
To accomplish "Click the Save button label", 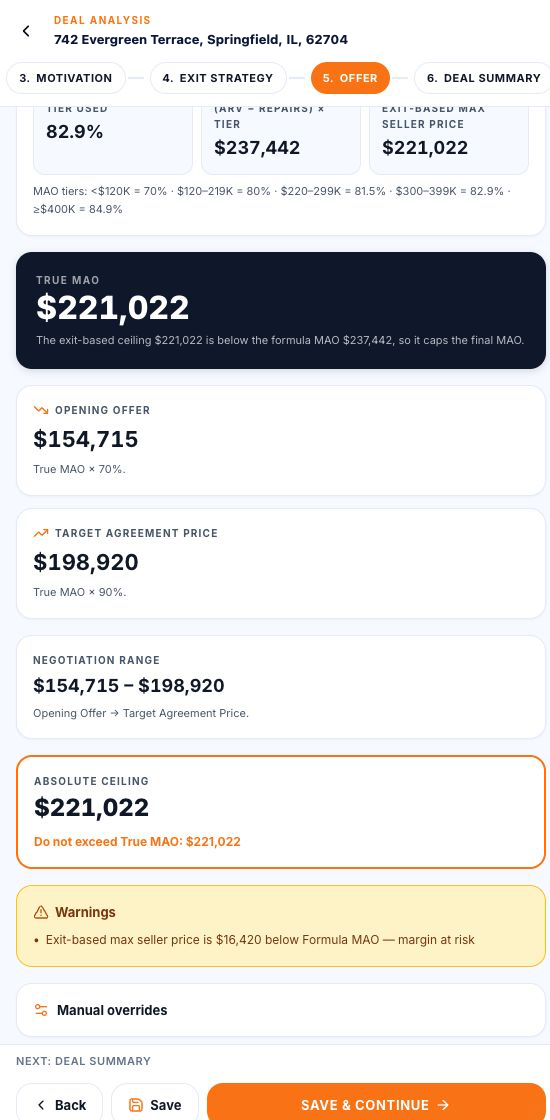I will [166, 1105].
